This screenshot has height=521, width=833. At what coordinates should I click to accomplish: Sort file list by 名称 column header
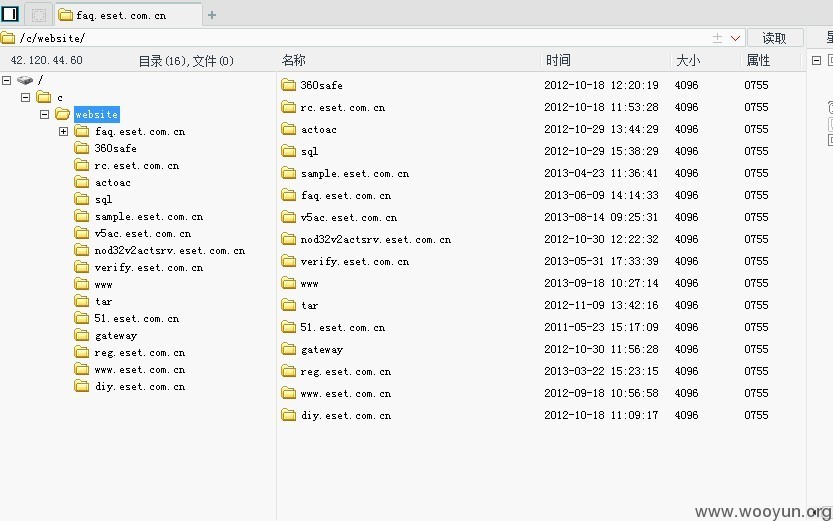[294, 61]
